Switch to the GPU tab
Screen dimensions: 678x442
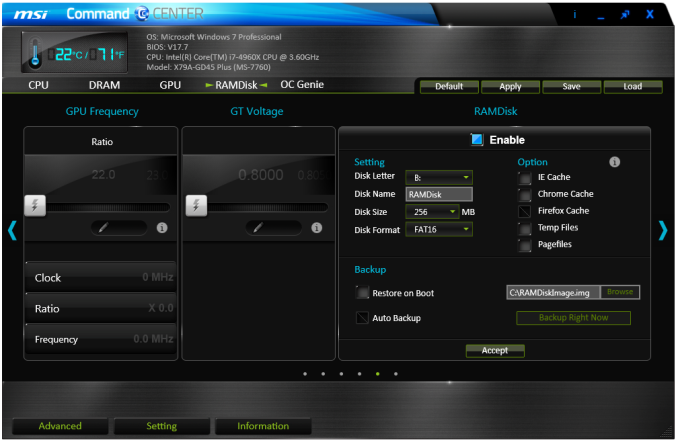(x=170, y=85)
